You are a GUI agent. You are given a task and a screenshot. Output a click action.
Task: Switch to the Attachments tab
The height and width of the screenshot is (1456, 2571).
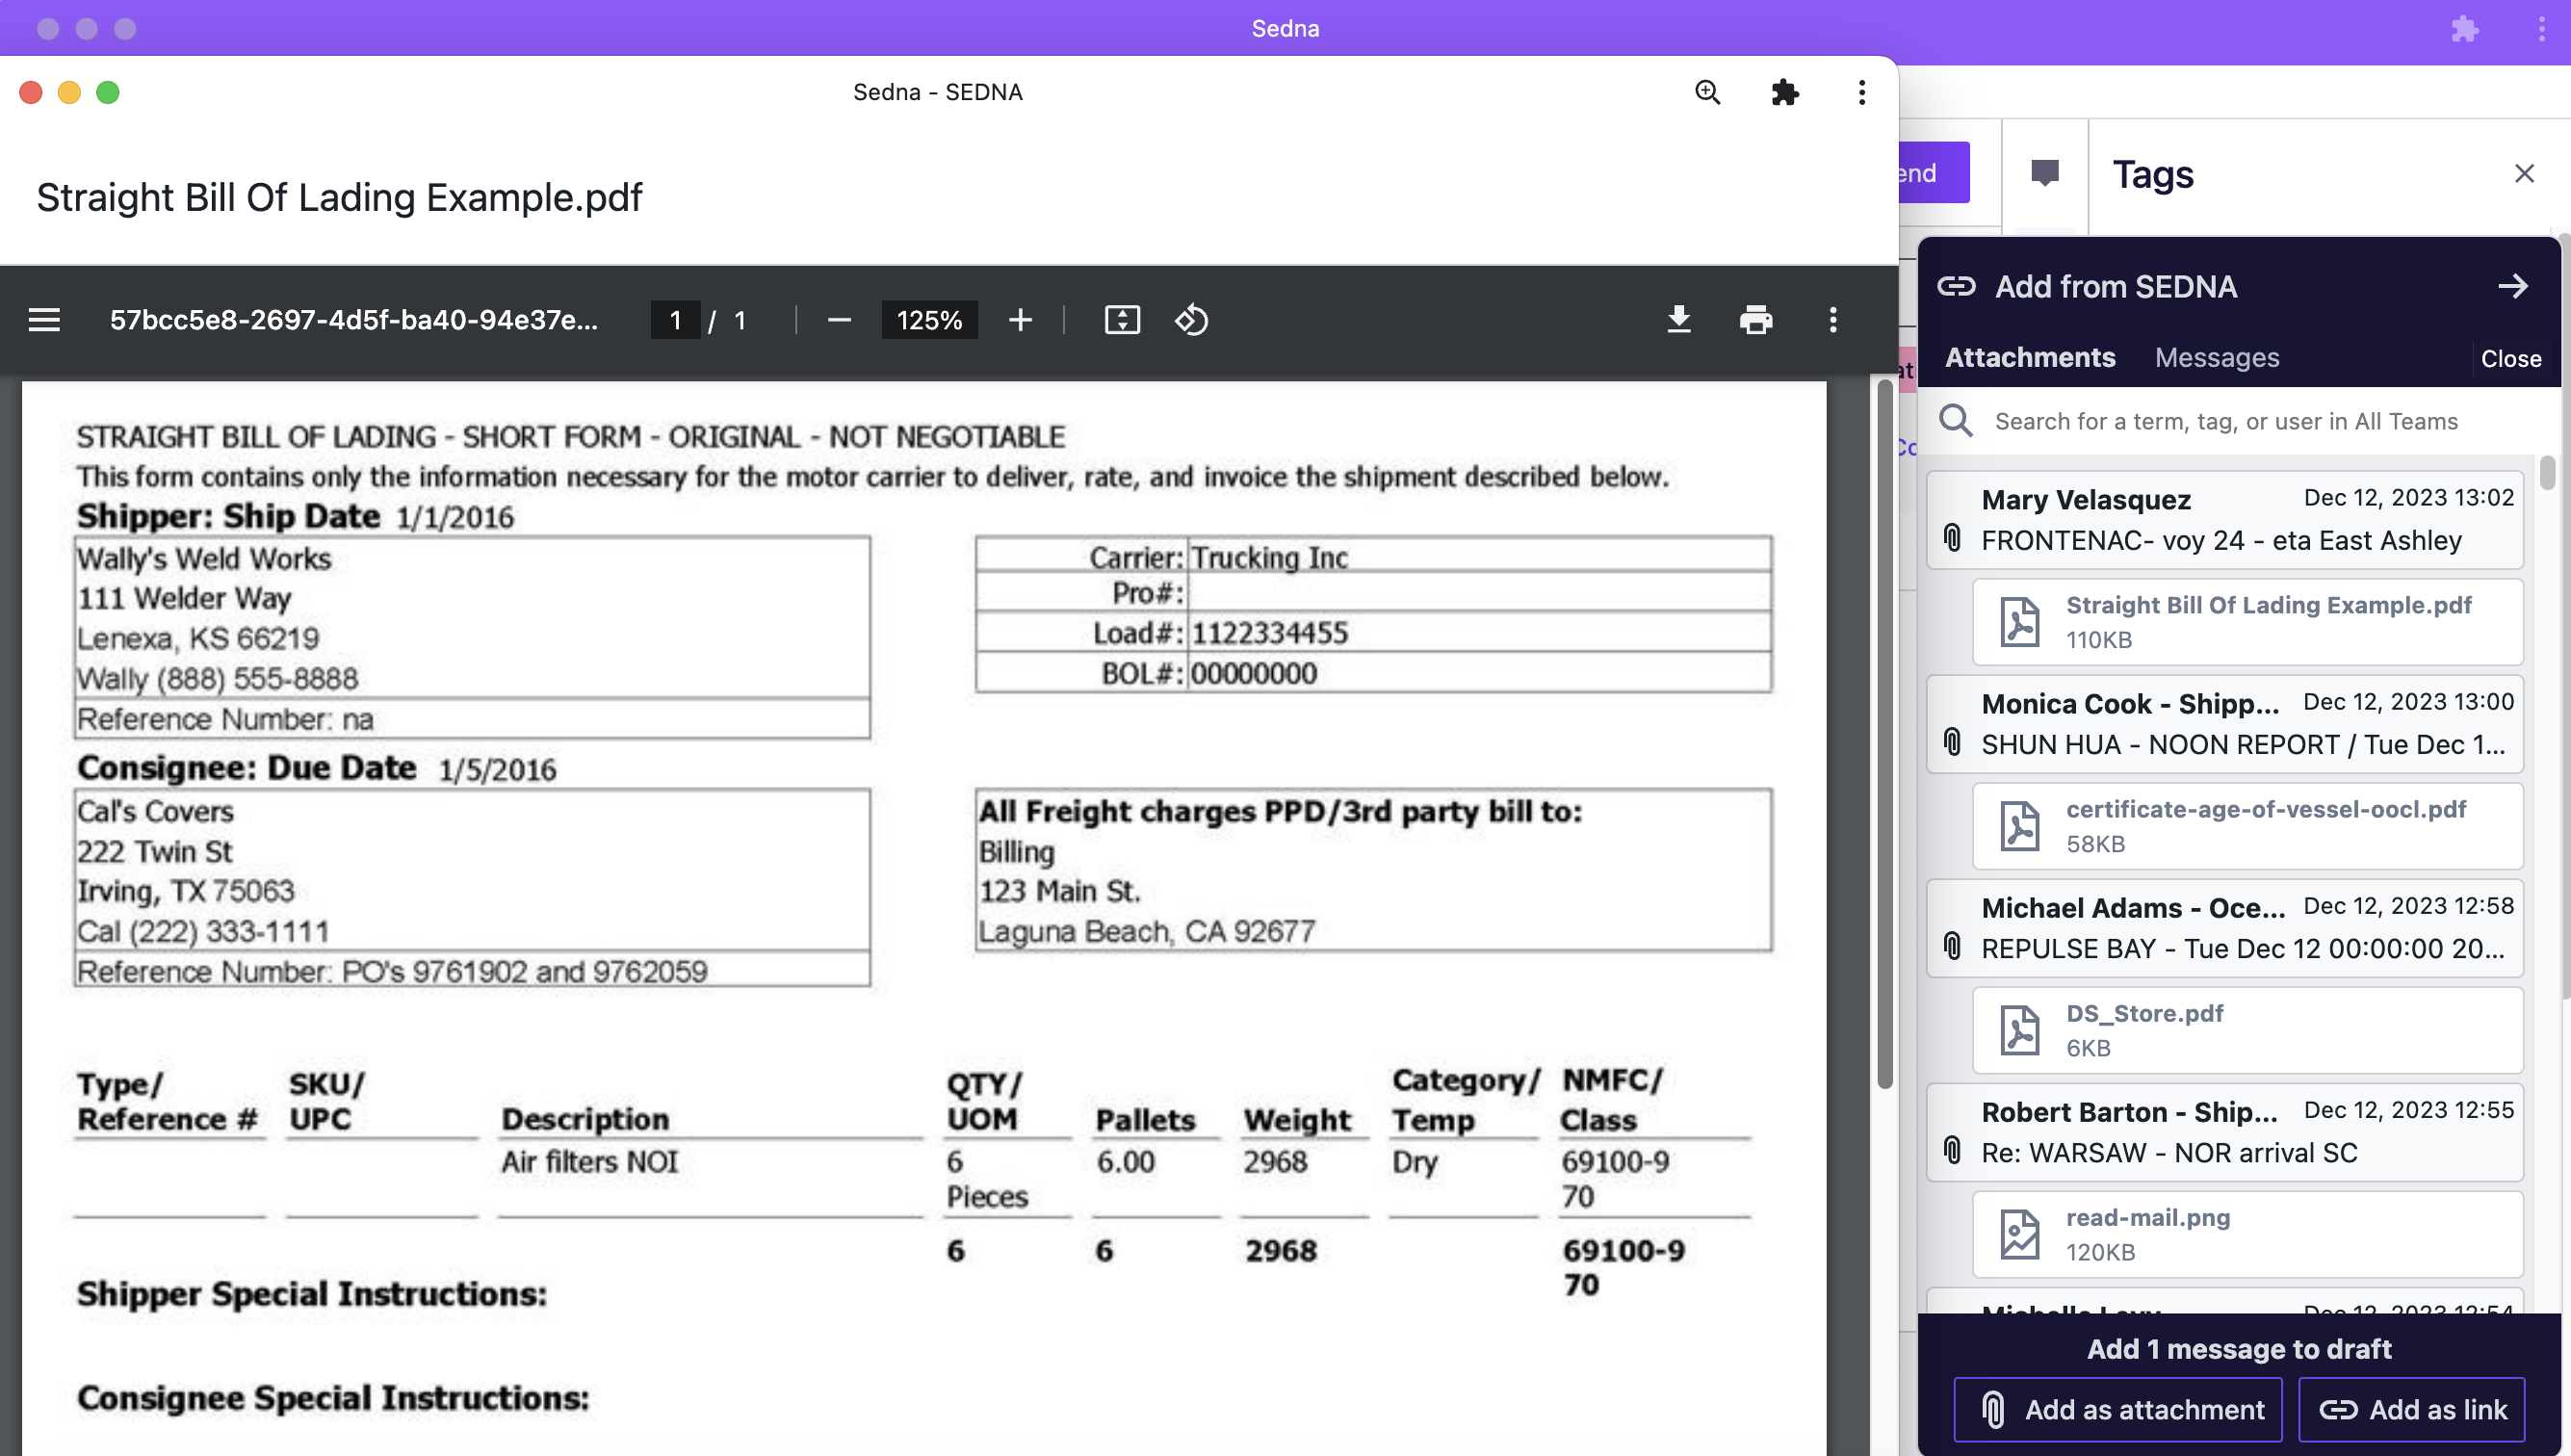pos(2030,357)
